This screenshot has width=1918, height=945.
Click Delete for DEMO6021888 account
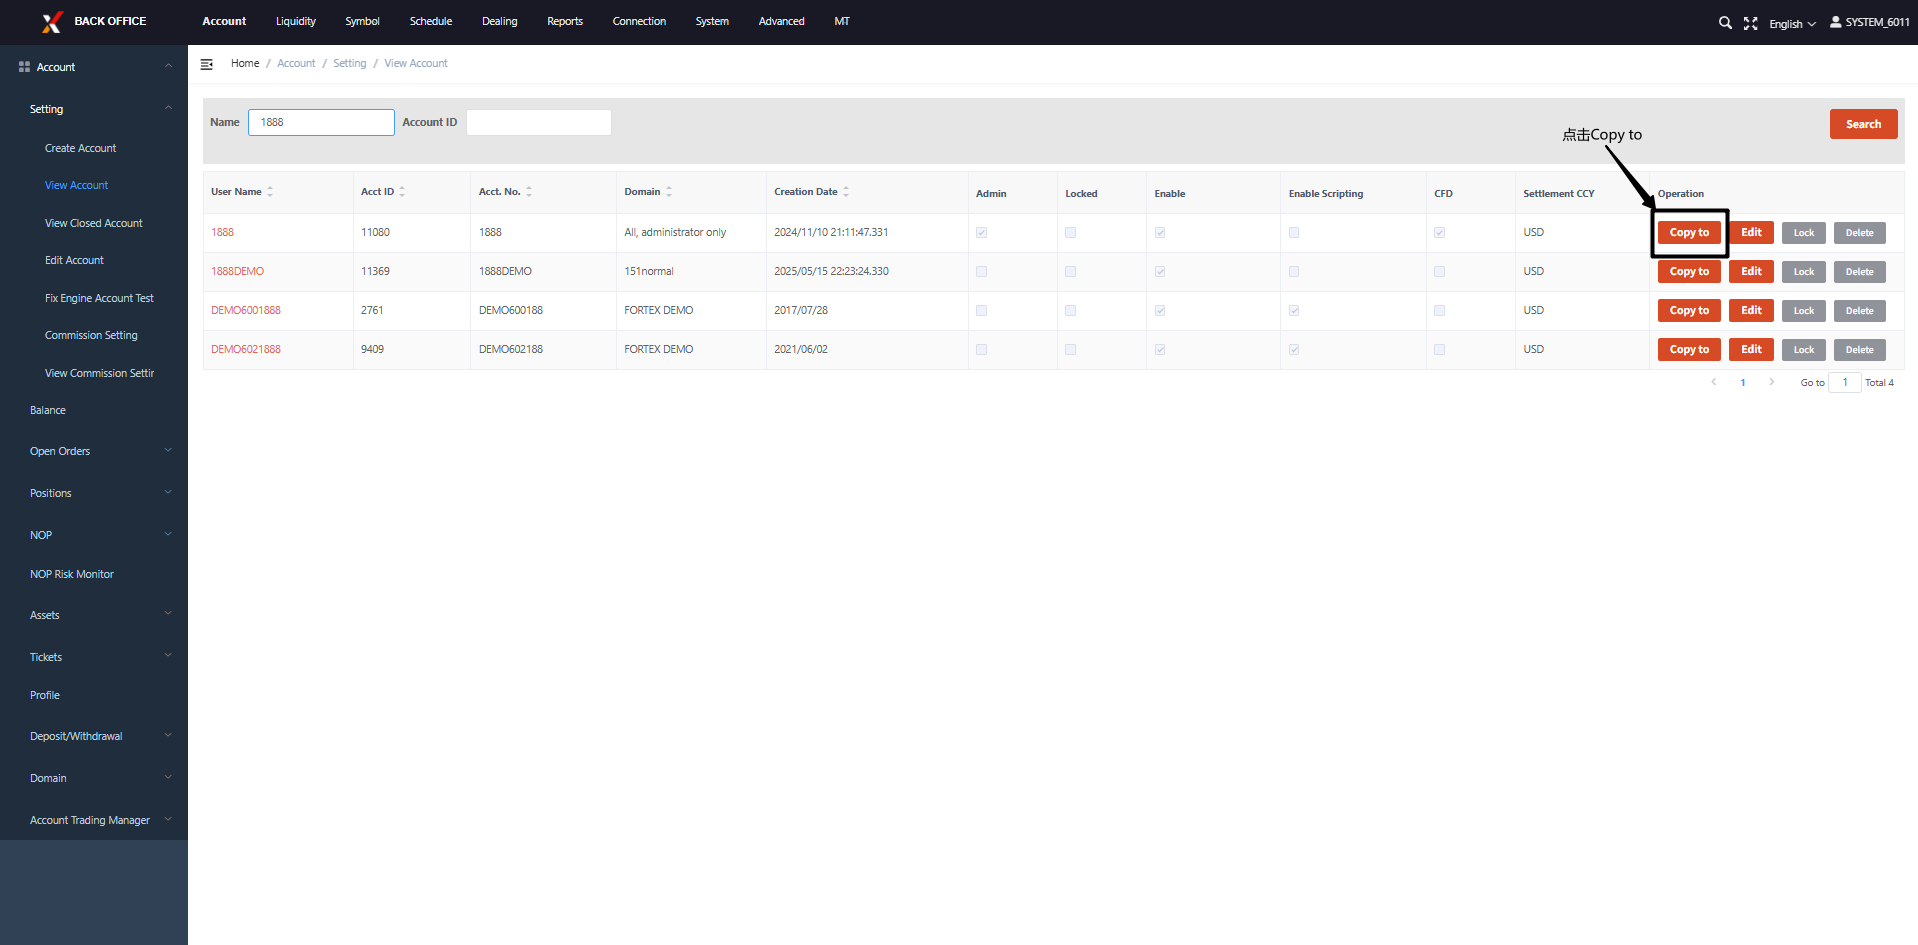pyautogui.click(x=1860, y=350)
